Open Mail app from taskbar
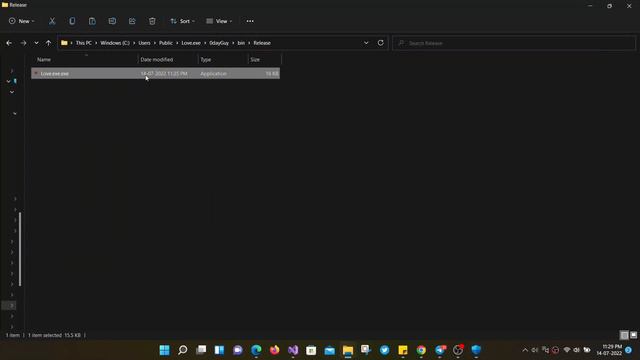 (330, 350)
